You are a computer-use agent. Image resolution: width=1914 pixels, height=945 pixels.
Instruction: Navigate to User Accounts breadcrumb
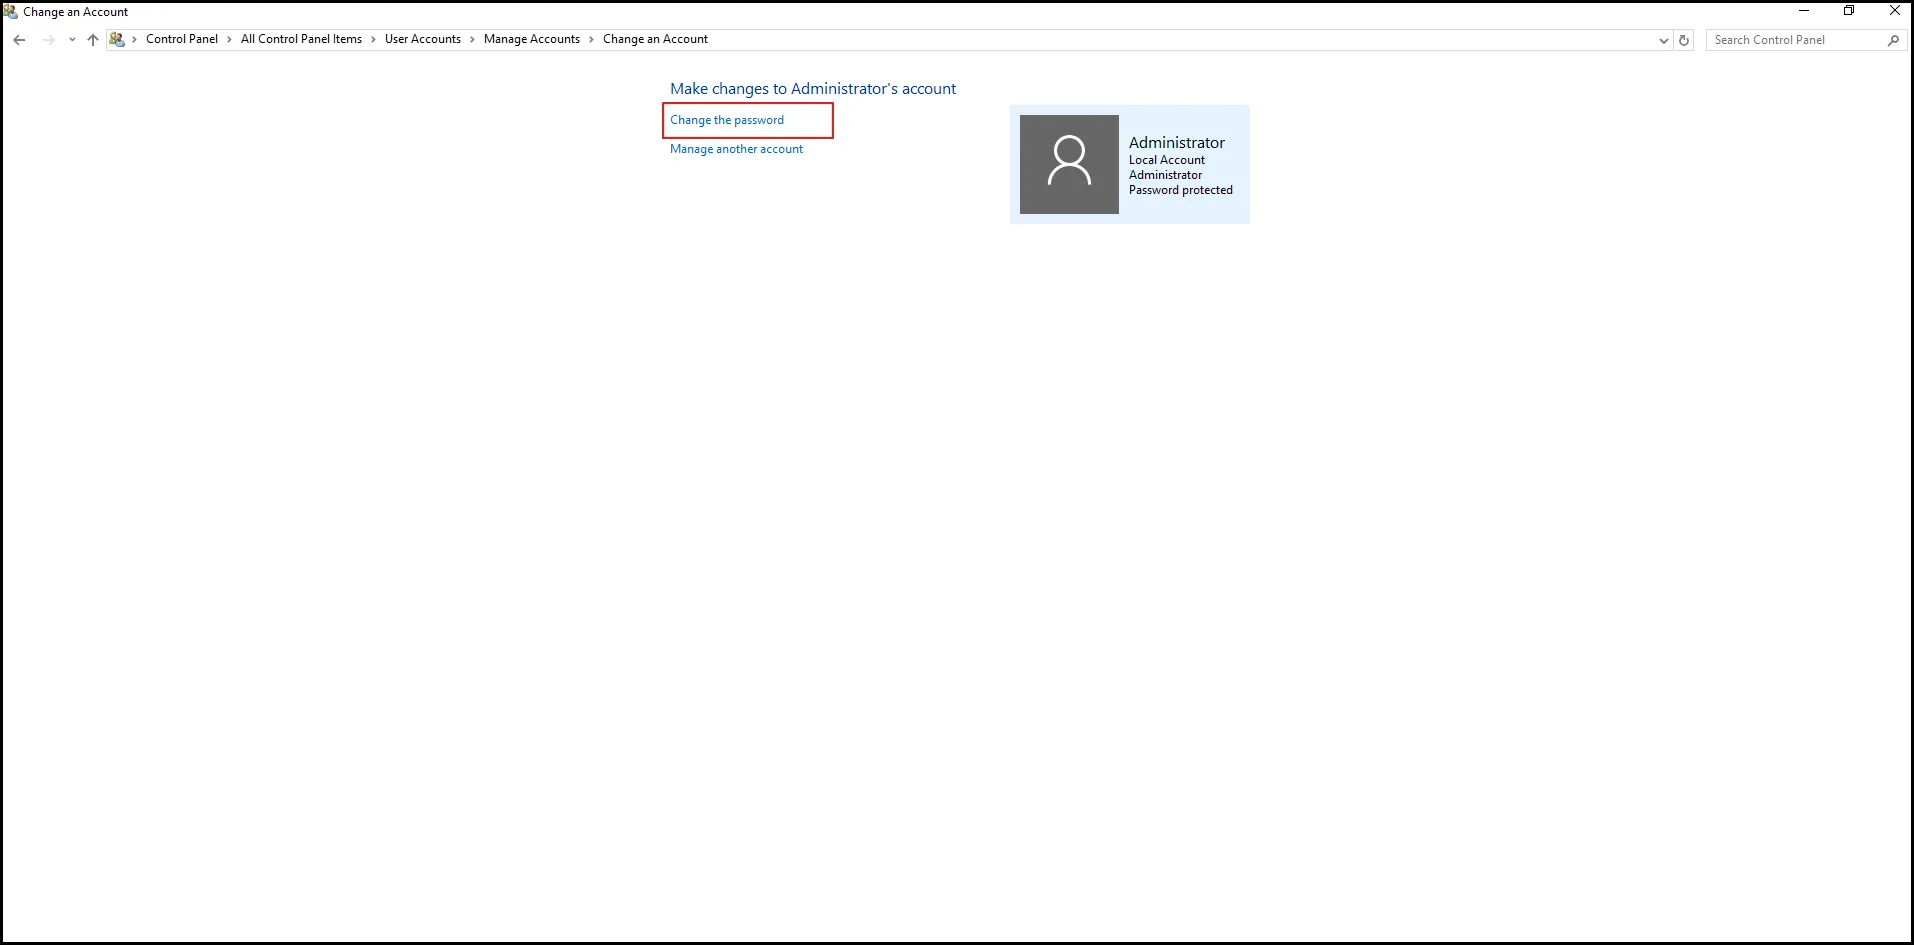[x=423, y=39]
